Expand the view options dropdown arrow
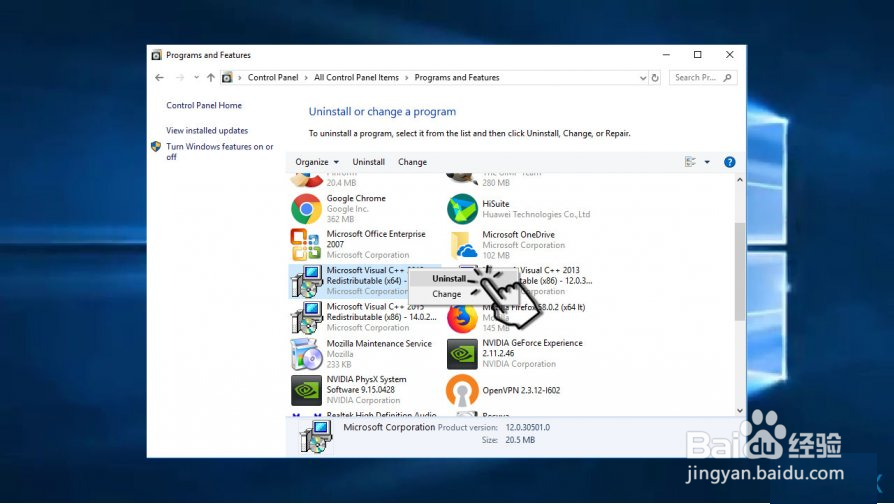Viewport: 894px width, 504px height. [707, 162]
